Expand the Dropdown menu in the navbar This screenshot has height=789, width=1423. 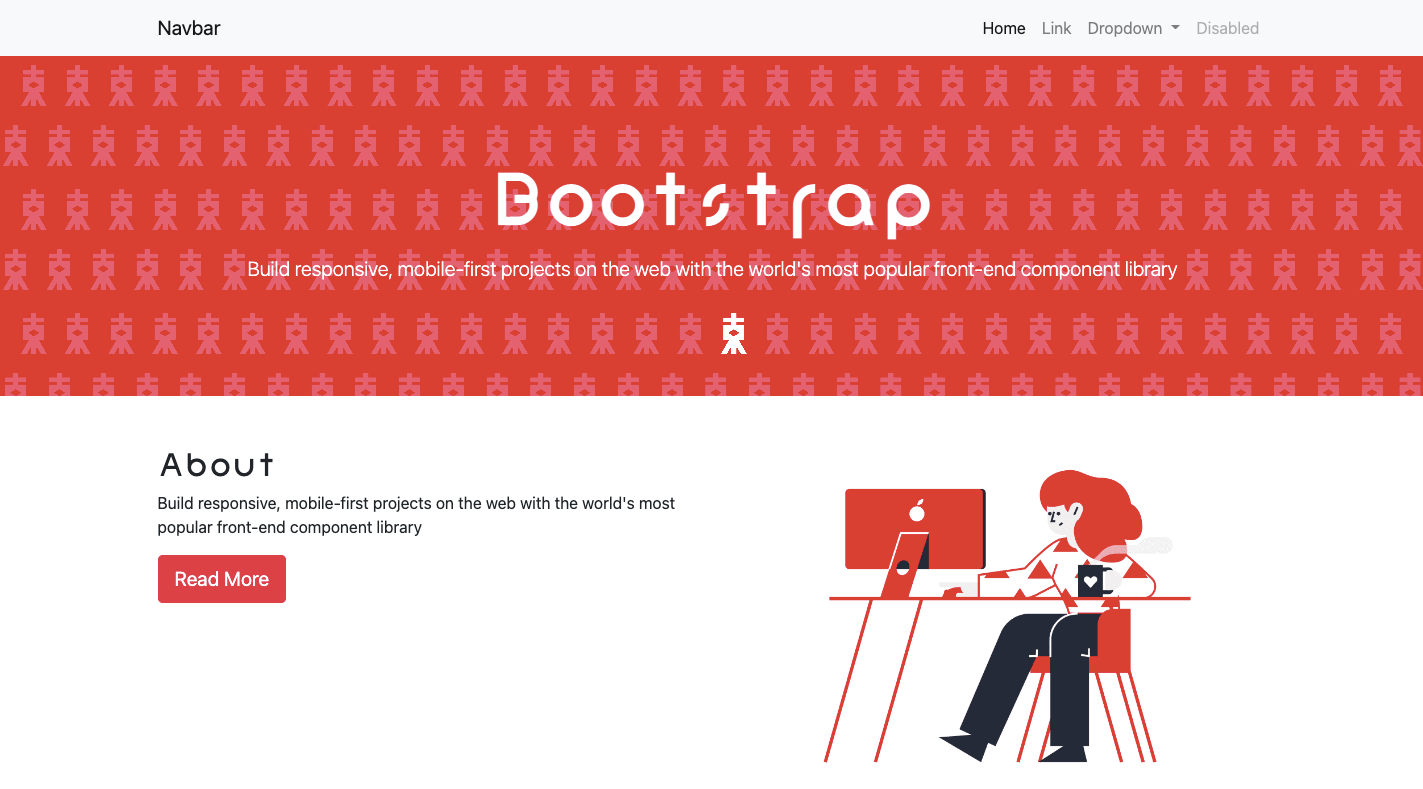[x=1125, y=28]
